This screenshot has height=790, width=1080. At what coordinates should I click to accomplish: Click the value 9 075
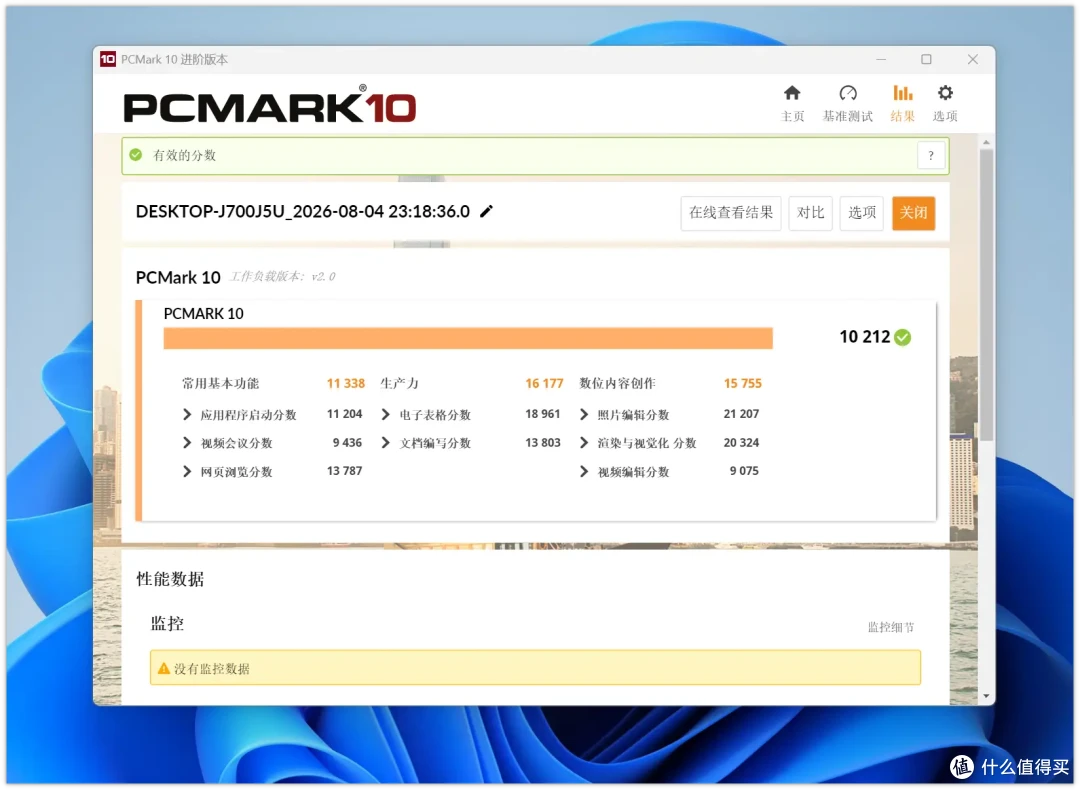pyautogui.click(x=744, y=471)
